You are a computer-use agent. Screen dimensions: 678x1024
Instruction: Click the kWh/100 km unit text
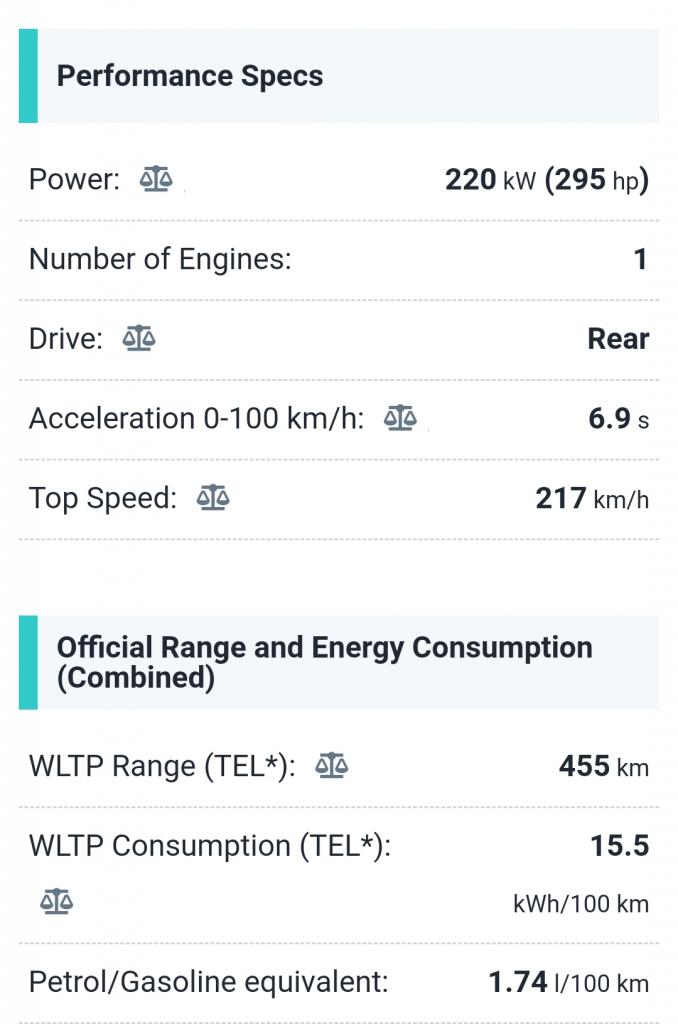coord(580,904)
